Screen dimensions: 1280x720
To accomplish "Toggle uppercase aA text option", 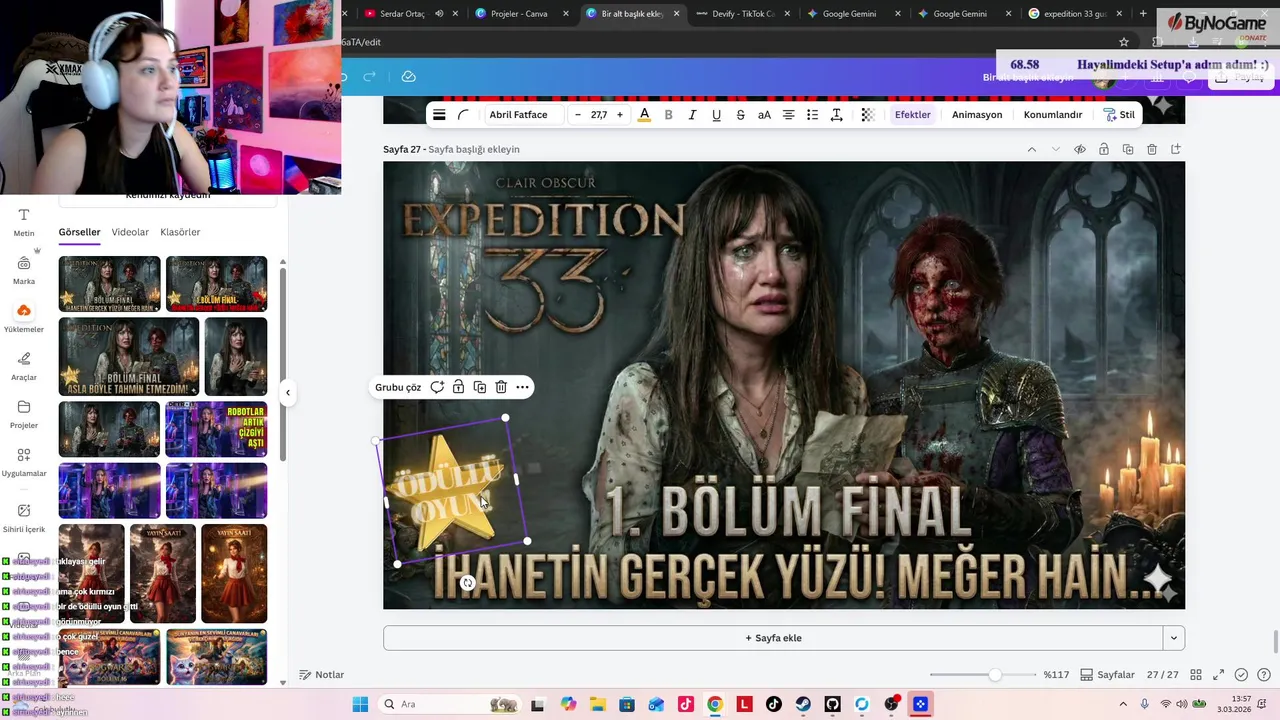I will [764, 115].
